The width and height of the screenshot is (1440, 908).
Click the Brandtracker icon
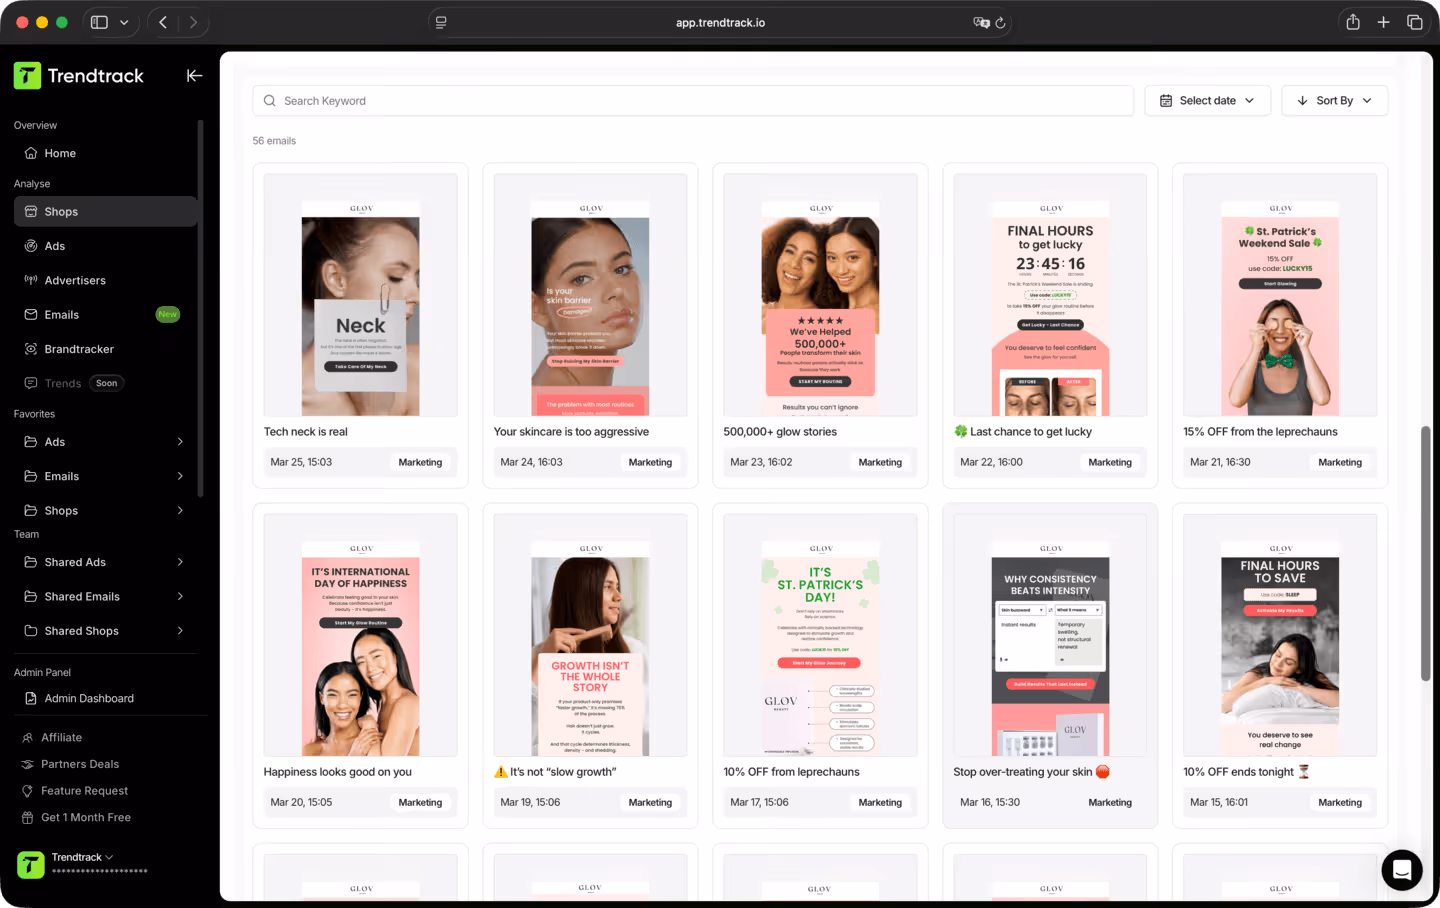(31, 349)
